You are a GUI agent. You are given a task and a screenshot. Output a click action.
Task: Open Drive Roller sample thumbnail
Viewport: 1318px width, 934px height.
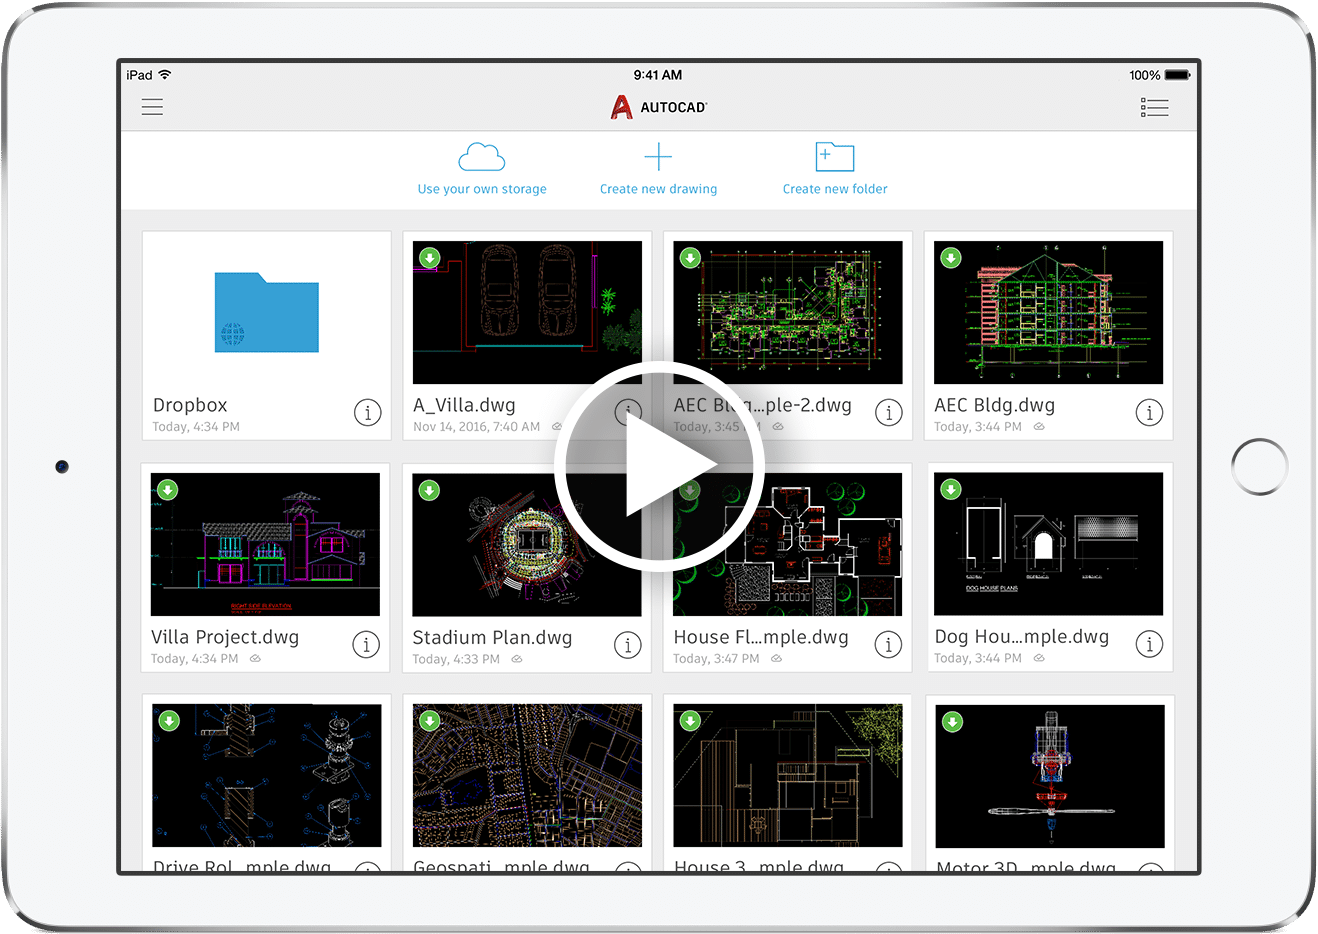click(267, 776)
